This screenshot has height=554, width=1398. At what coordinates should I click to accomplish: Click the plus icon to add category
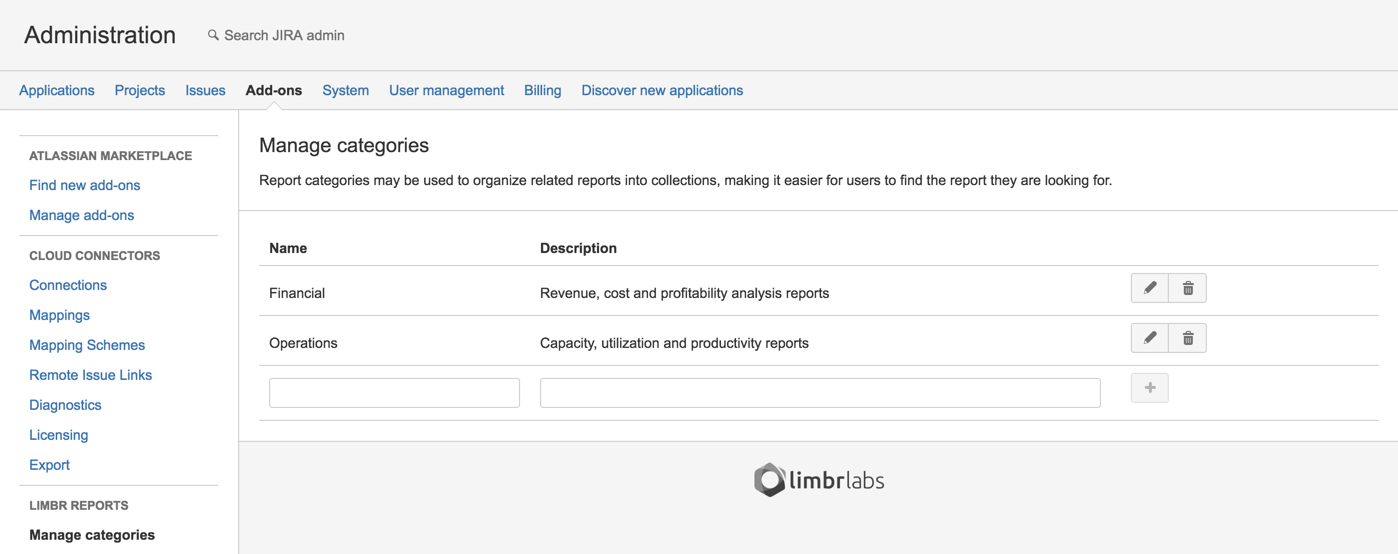(x=1150, y=388)
